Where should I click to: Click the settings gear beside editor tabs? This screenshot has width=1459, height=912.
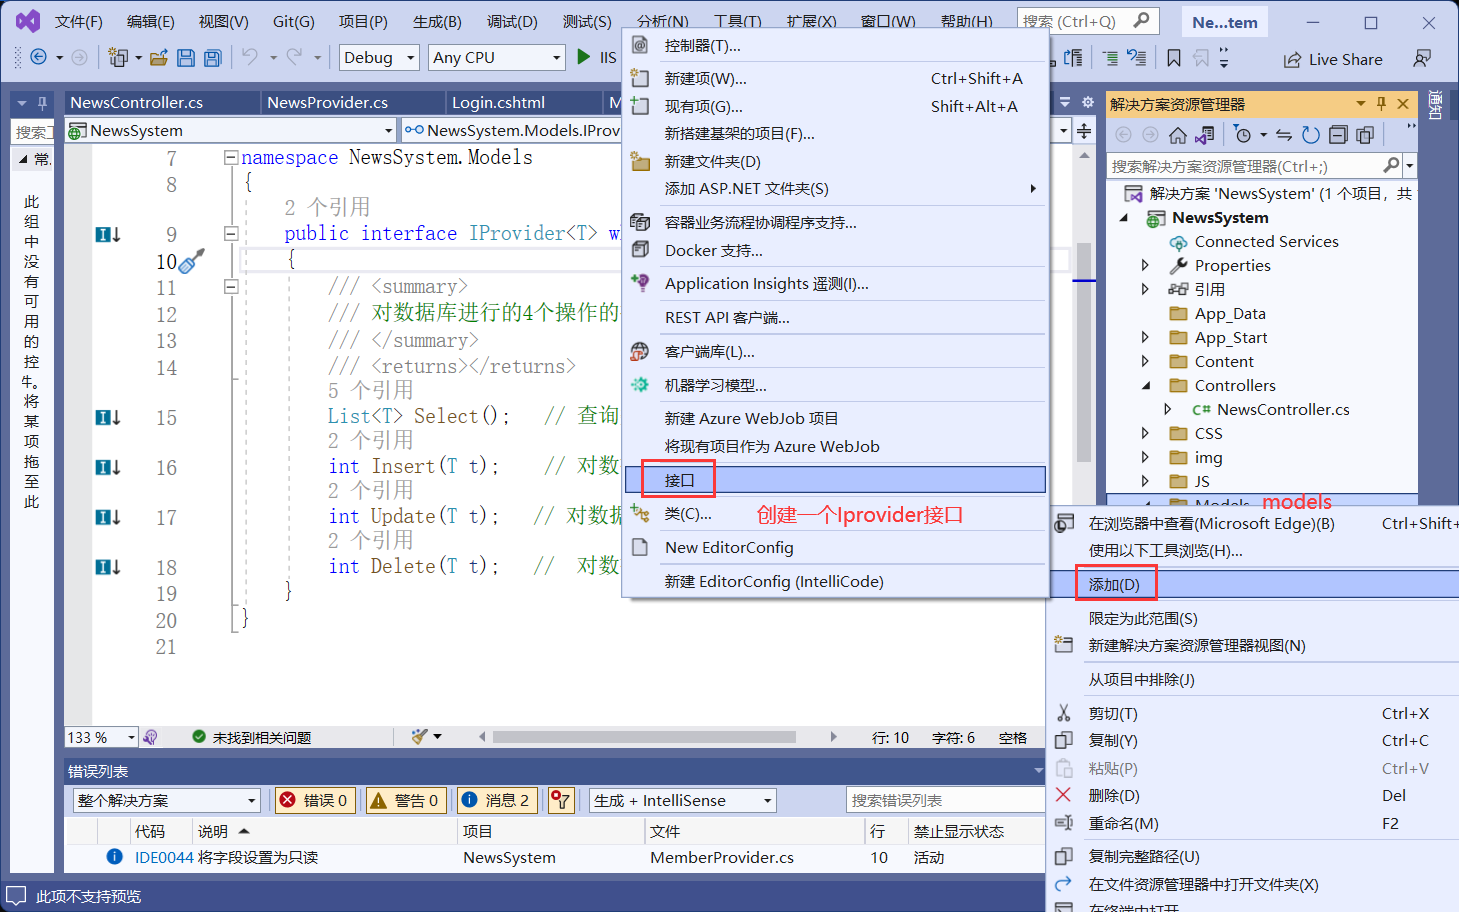[1087, 102]
